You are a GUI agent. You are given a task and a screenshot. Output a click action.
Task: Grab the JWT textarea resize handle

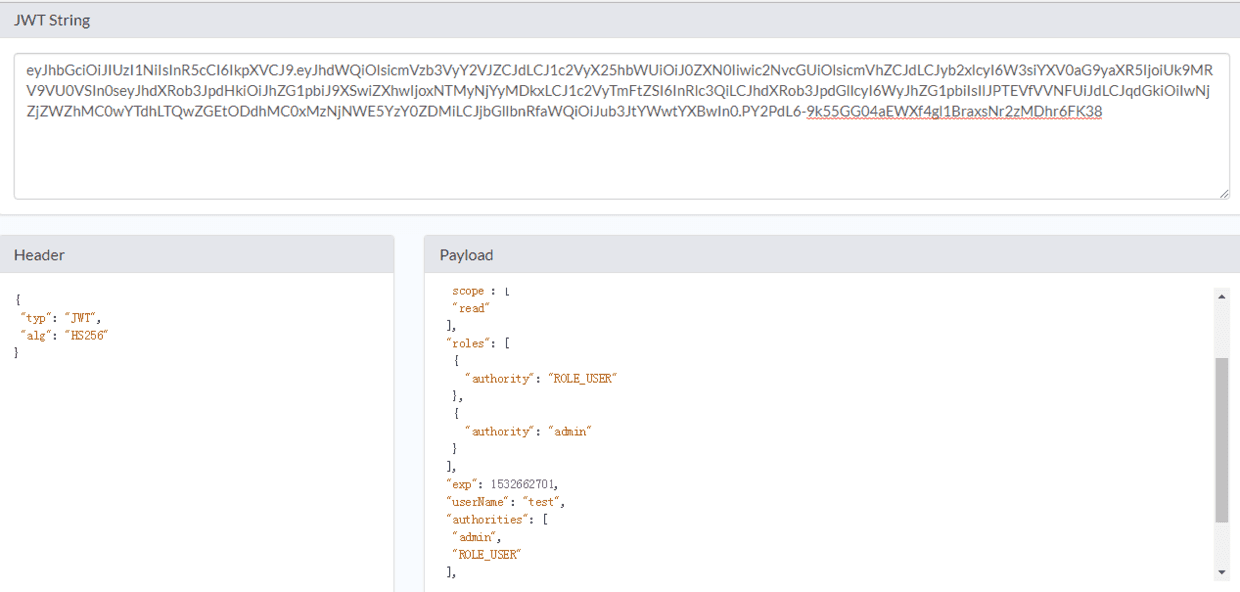point(1223,193)
